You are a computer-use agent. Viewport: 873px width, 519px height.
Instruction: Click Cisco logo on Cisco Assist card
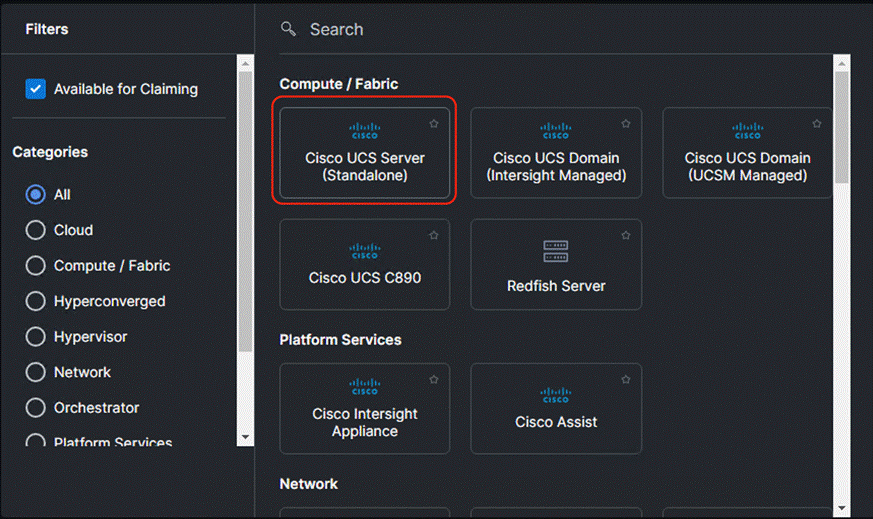[x=556, y=395]
